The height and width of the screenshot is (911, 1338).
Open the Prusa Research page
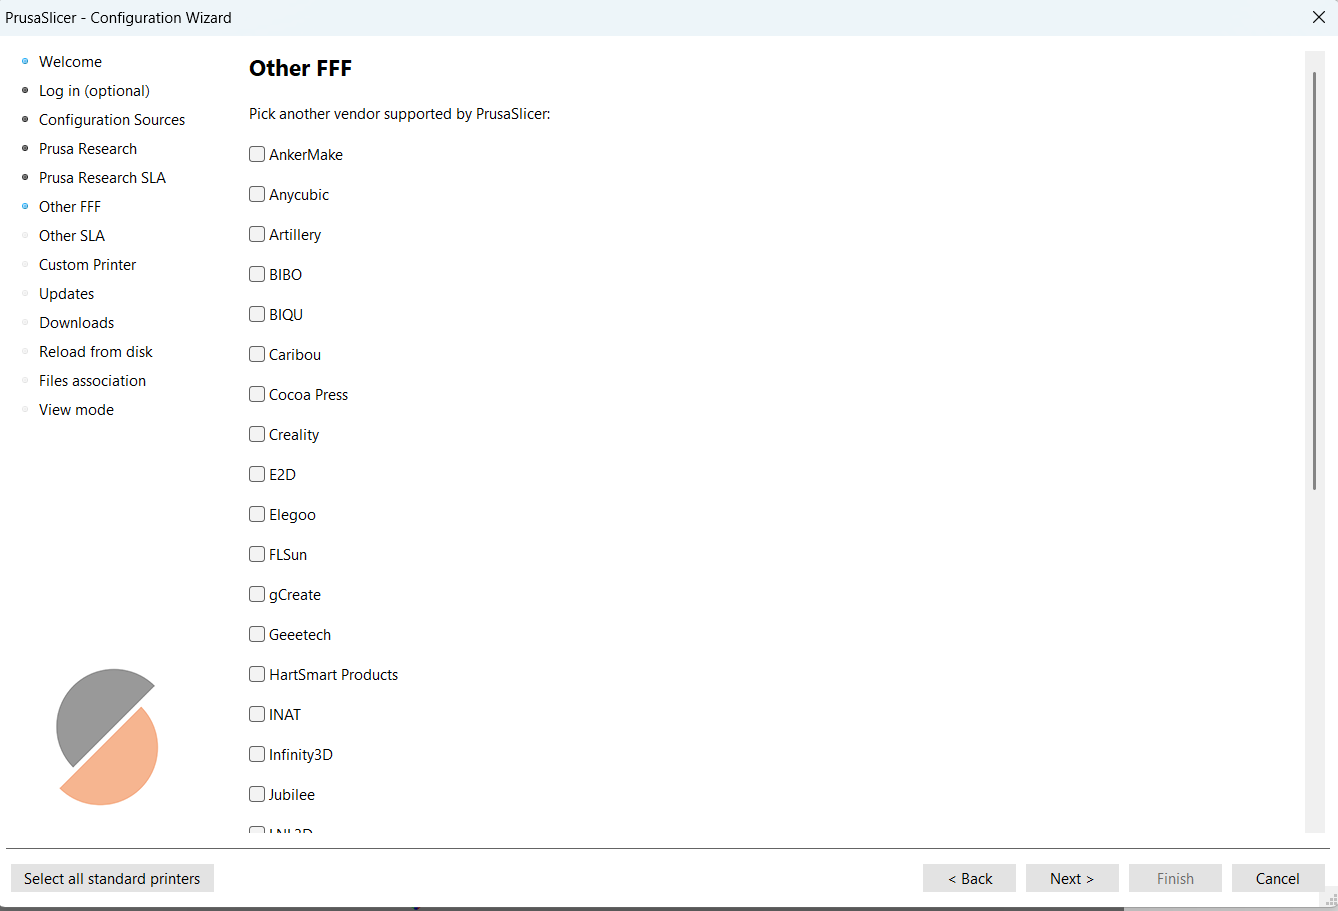(x=88, y=149)
